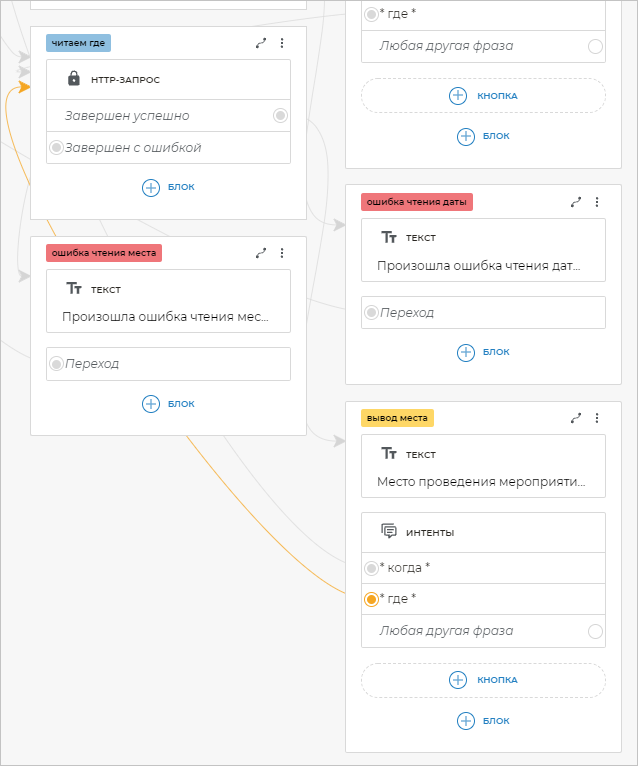This screenshot has height=766, width=638.
Task: Open three-dot menu of 'ошибка чтения даты' card
Action: pyautogui.click(x=597, y=201)
